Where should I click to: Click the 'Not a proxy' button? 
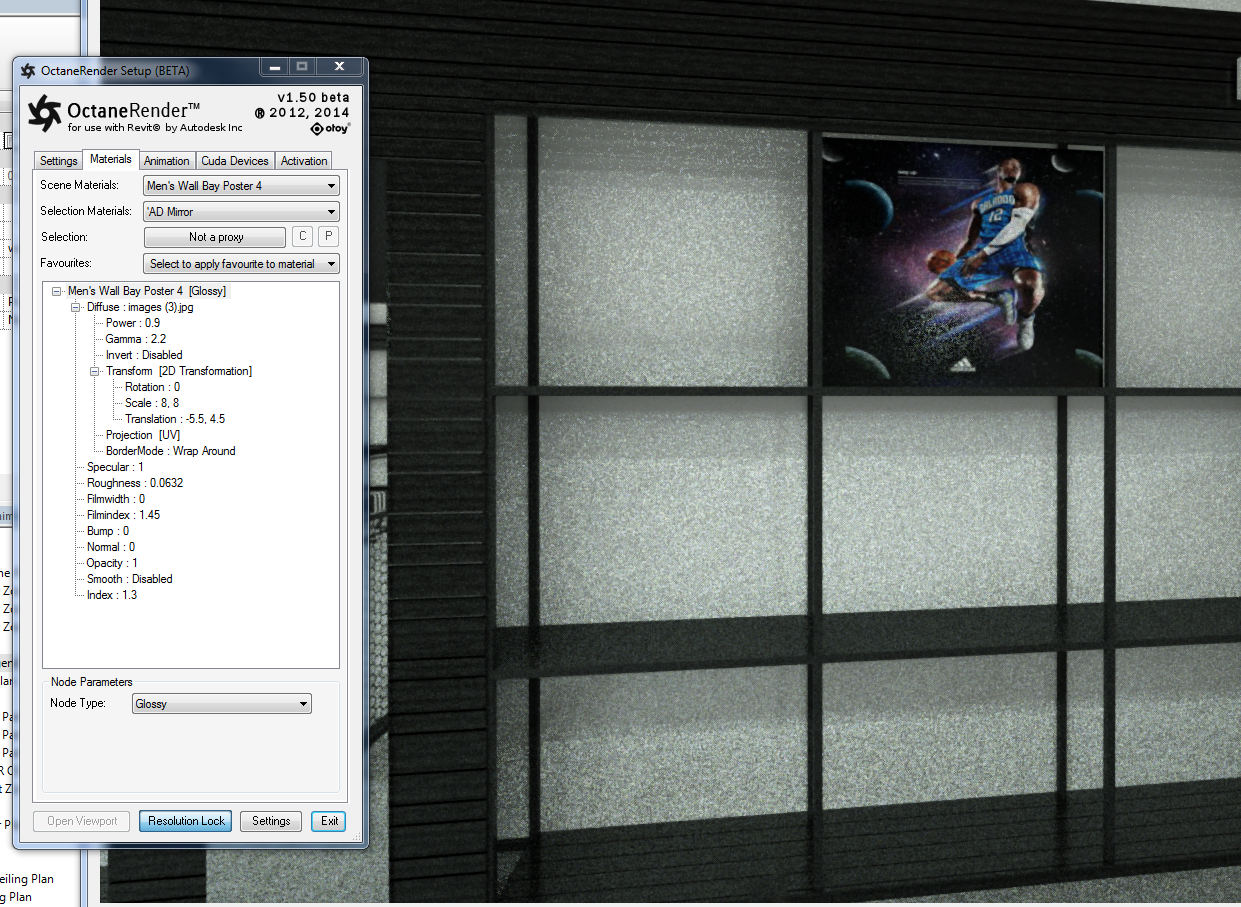tap(215, 237)
